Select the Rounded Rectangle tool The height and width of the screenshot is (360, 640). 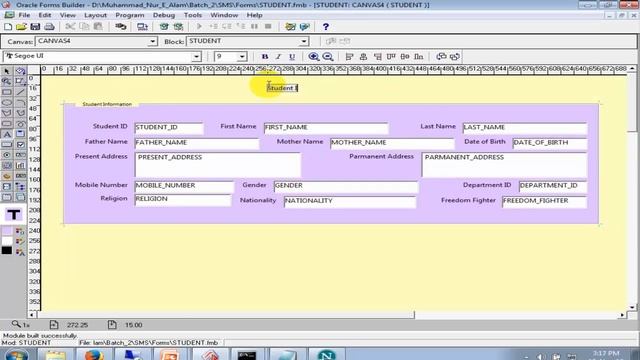[x=7, y=124]
